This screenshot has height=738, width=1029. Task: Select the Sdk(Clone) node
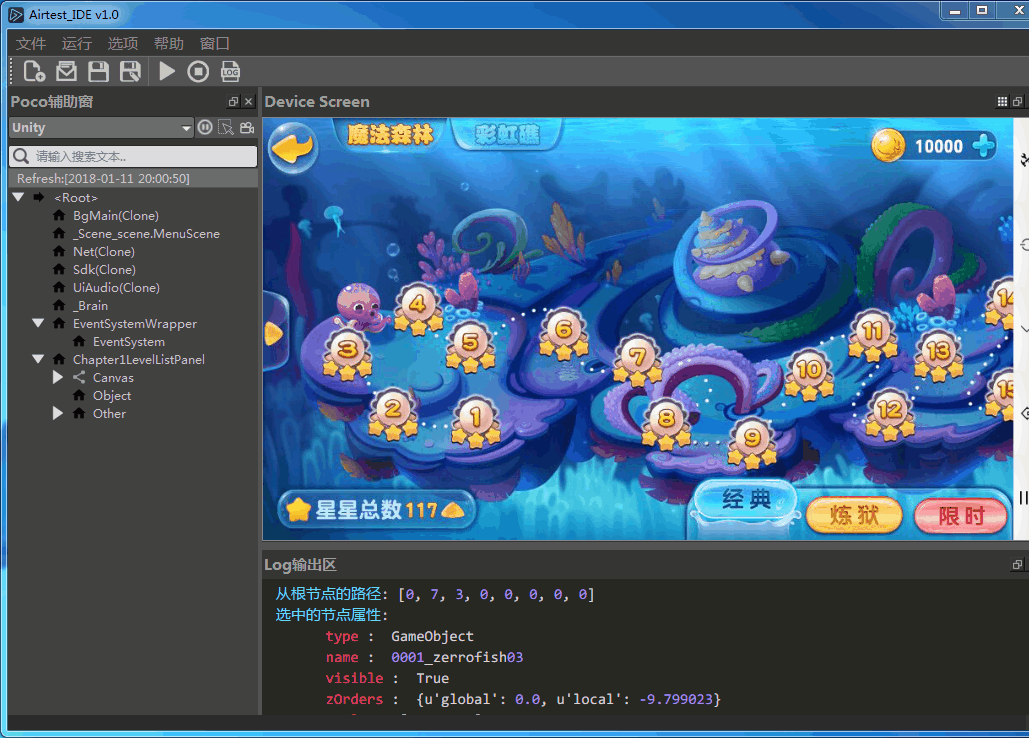104,270
